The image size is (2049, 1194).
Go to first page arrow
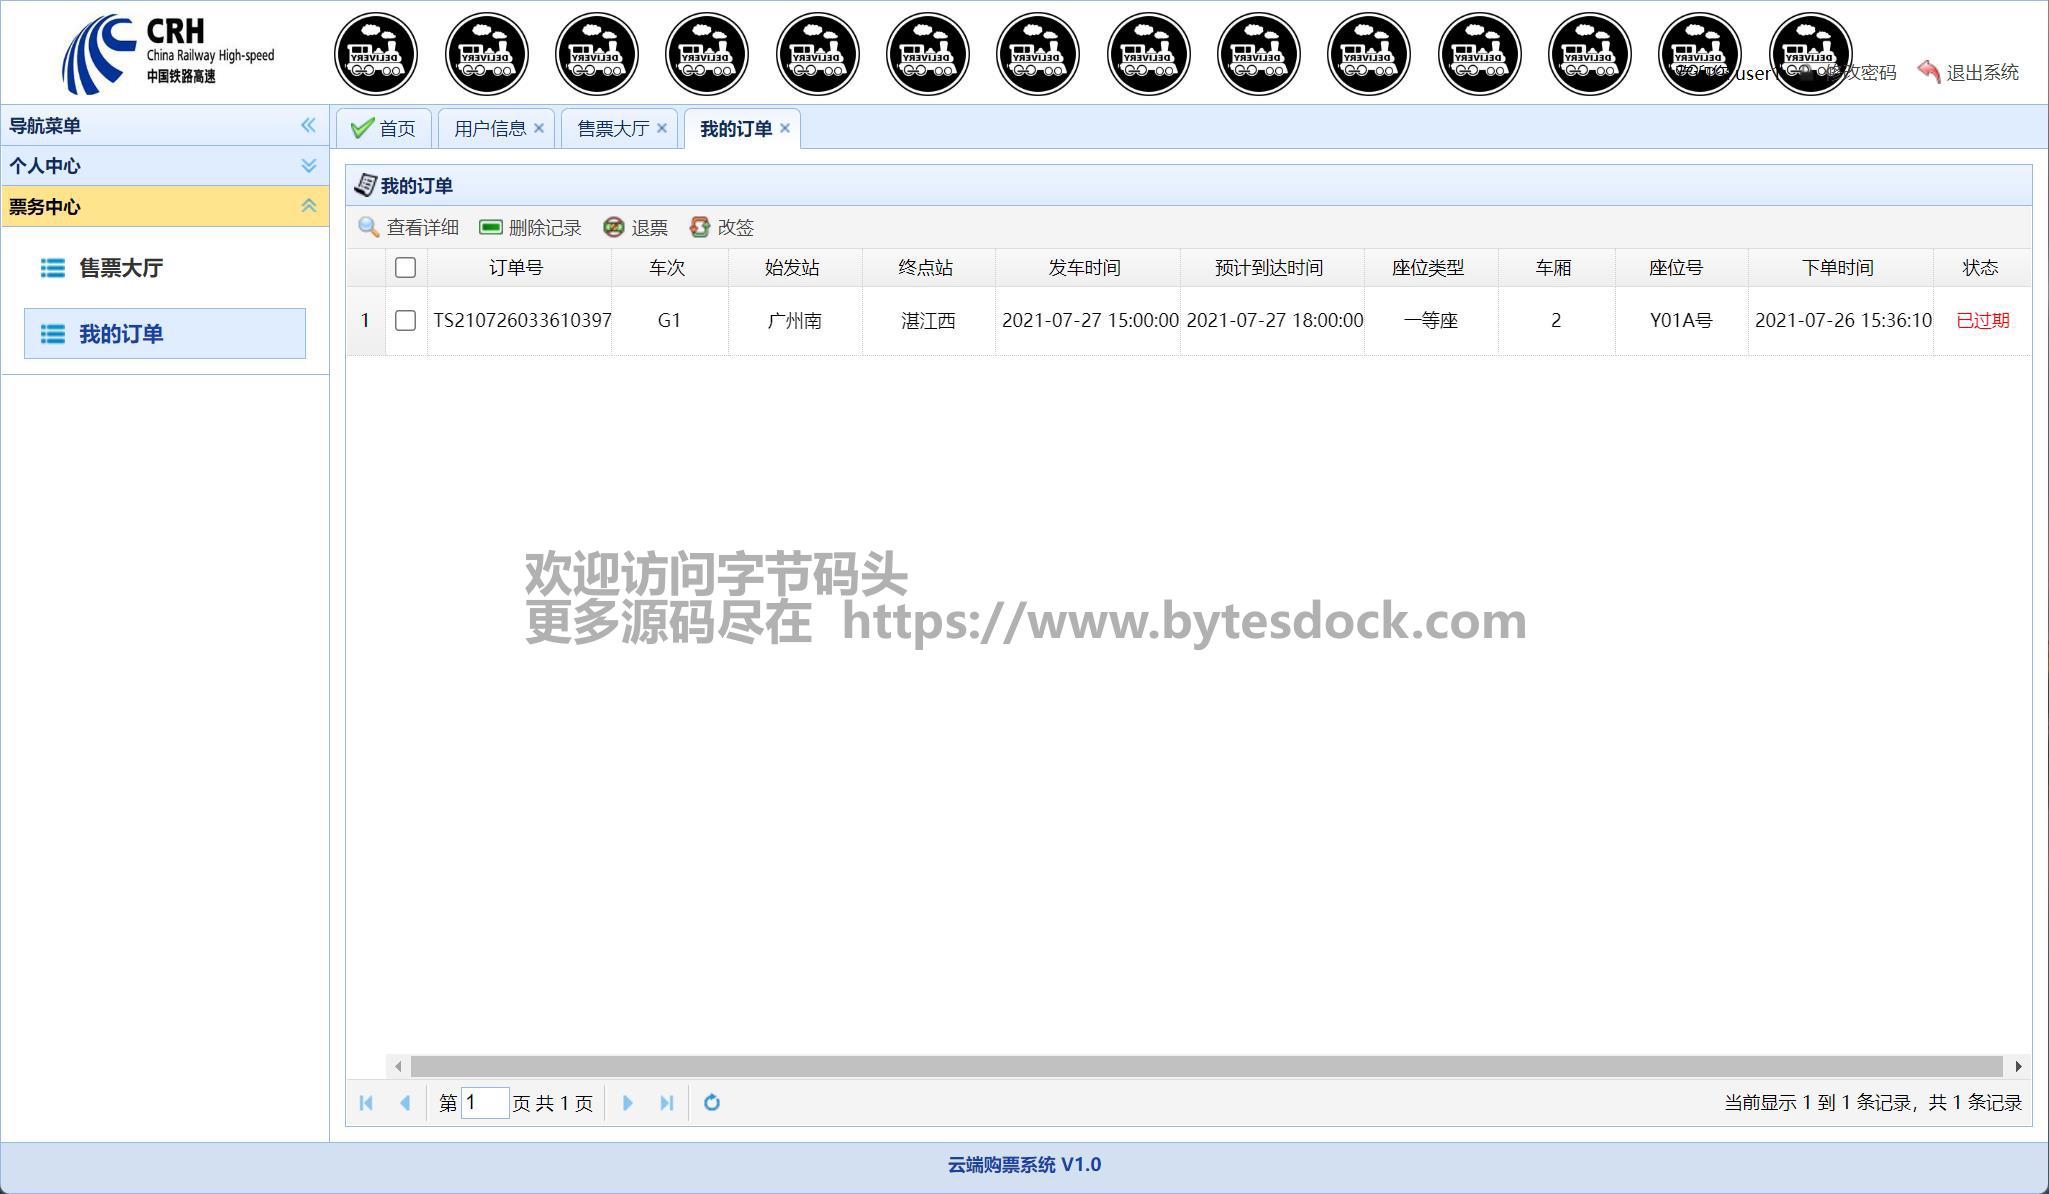[366, 1102]
